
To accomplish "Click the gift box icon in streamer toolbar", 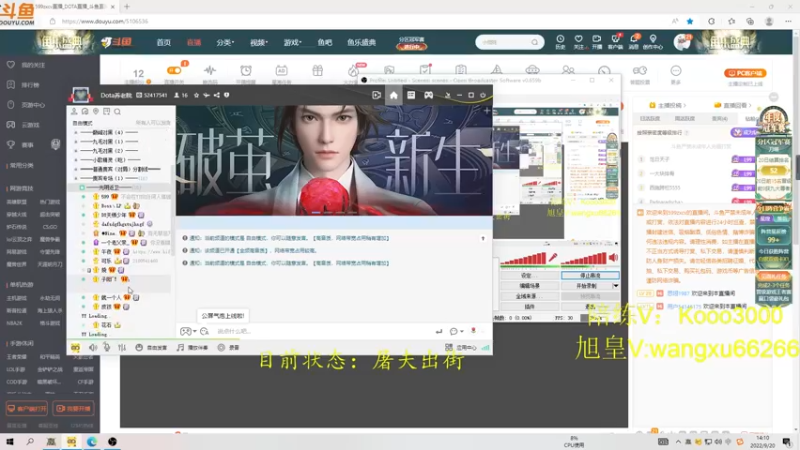I will coord(317,70).
